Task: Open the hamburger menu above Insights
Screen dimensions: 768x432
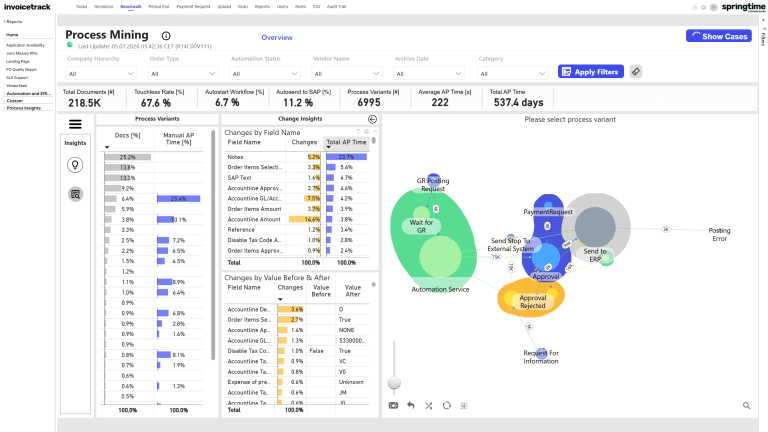Action: (75, 124)
